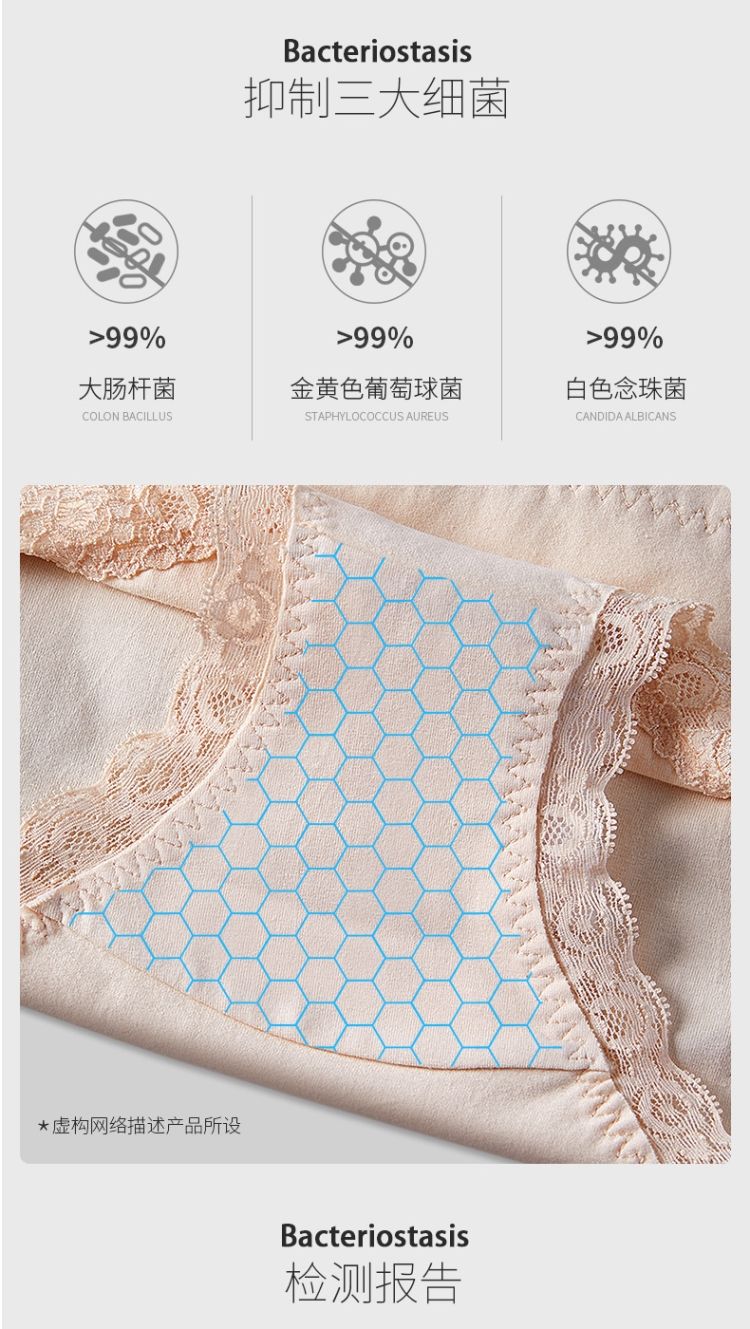This screenshot has height=1329, width=750.
Task: Click the STAPHYLOCOCCUS AUREUS caption
Action: click(376, 416)
